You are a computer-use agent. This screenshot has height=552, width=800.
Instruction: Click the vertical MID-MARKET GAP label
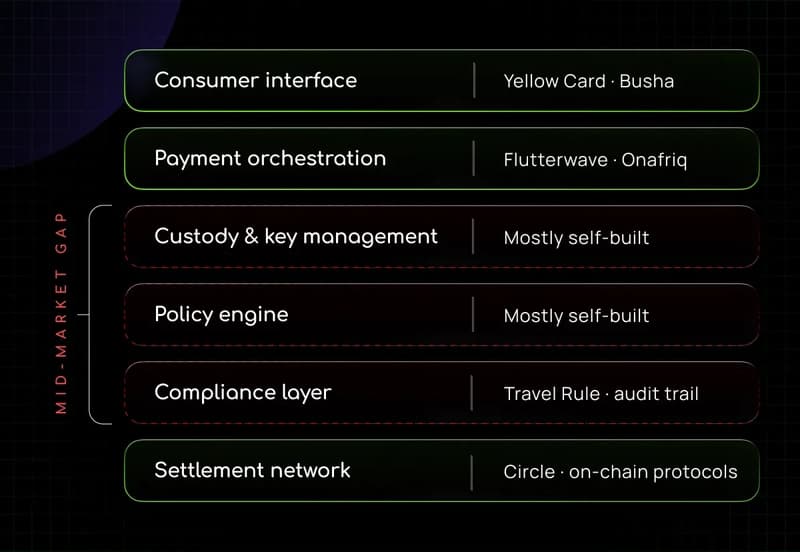pyautogui.click(x=61, y=313)
